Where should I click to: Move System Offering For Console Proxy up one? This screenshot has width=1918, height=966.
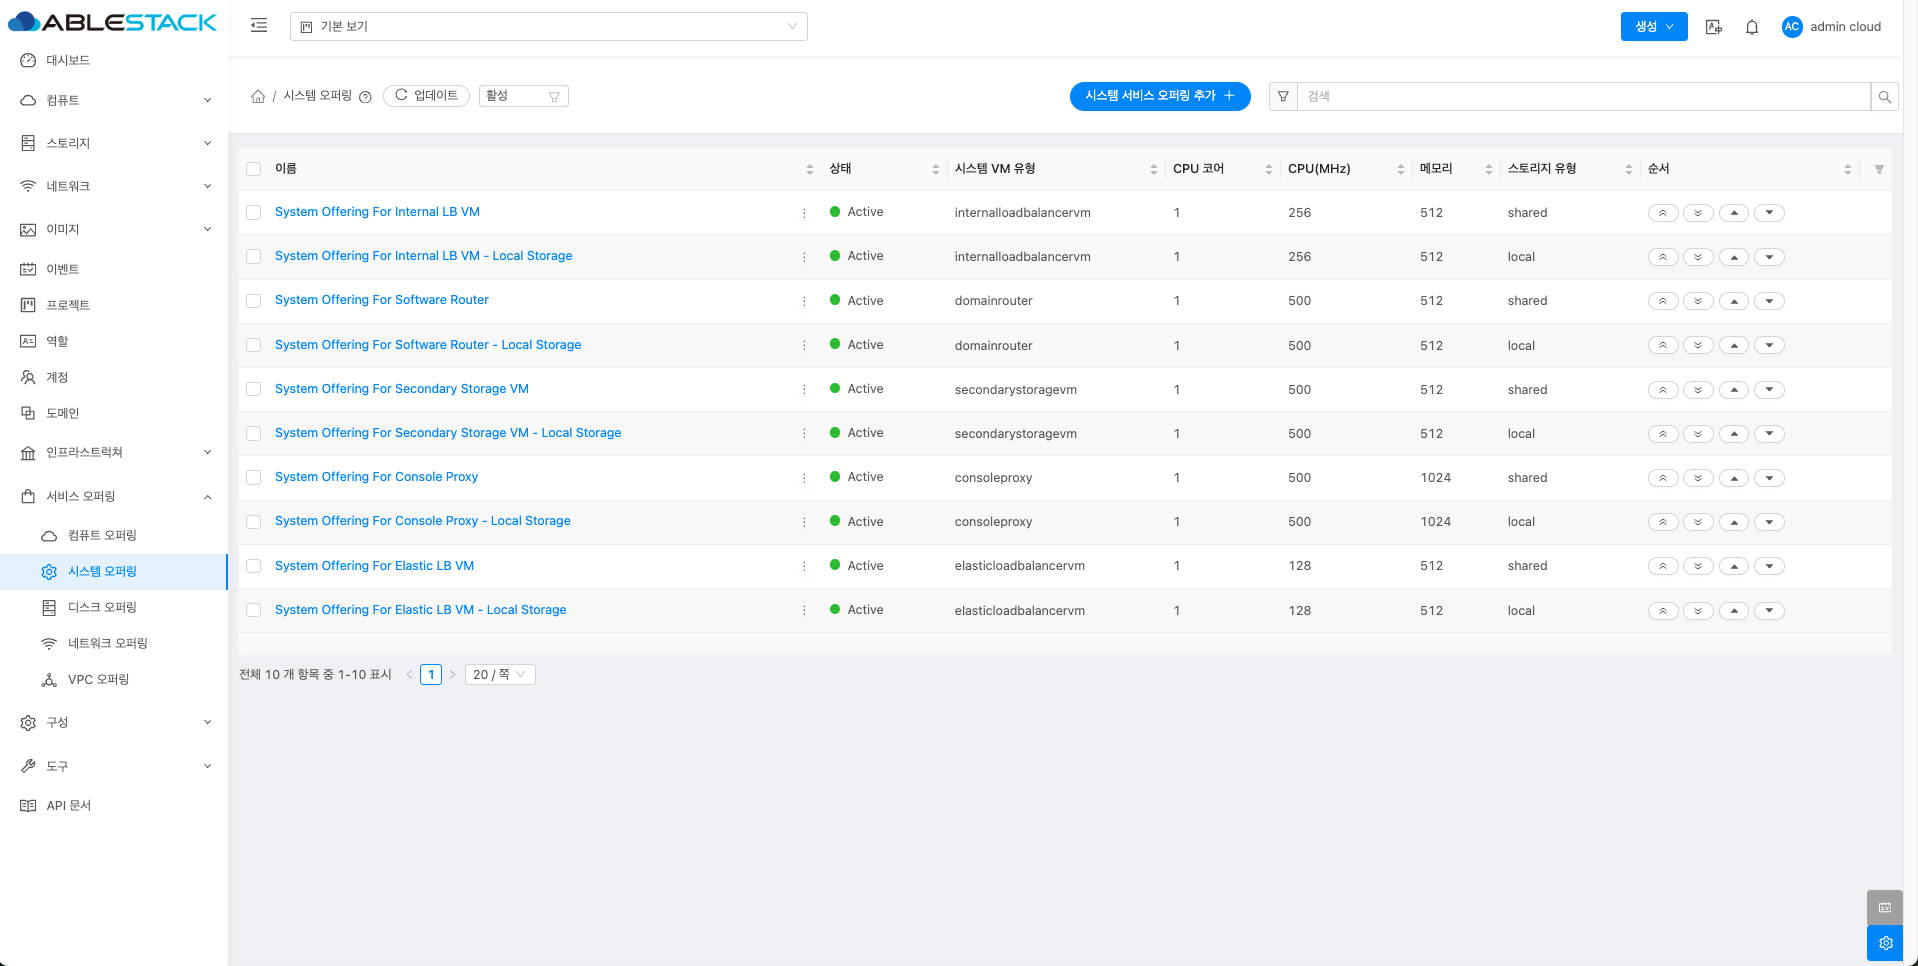pyautogui.click(x=1734, y=478)
